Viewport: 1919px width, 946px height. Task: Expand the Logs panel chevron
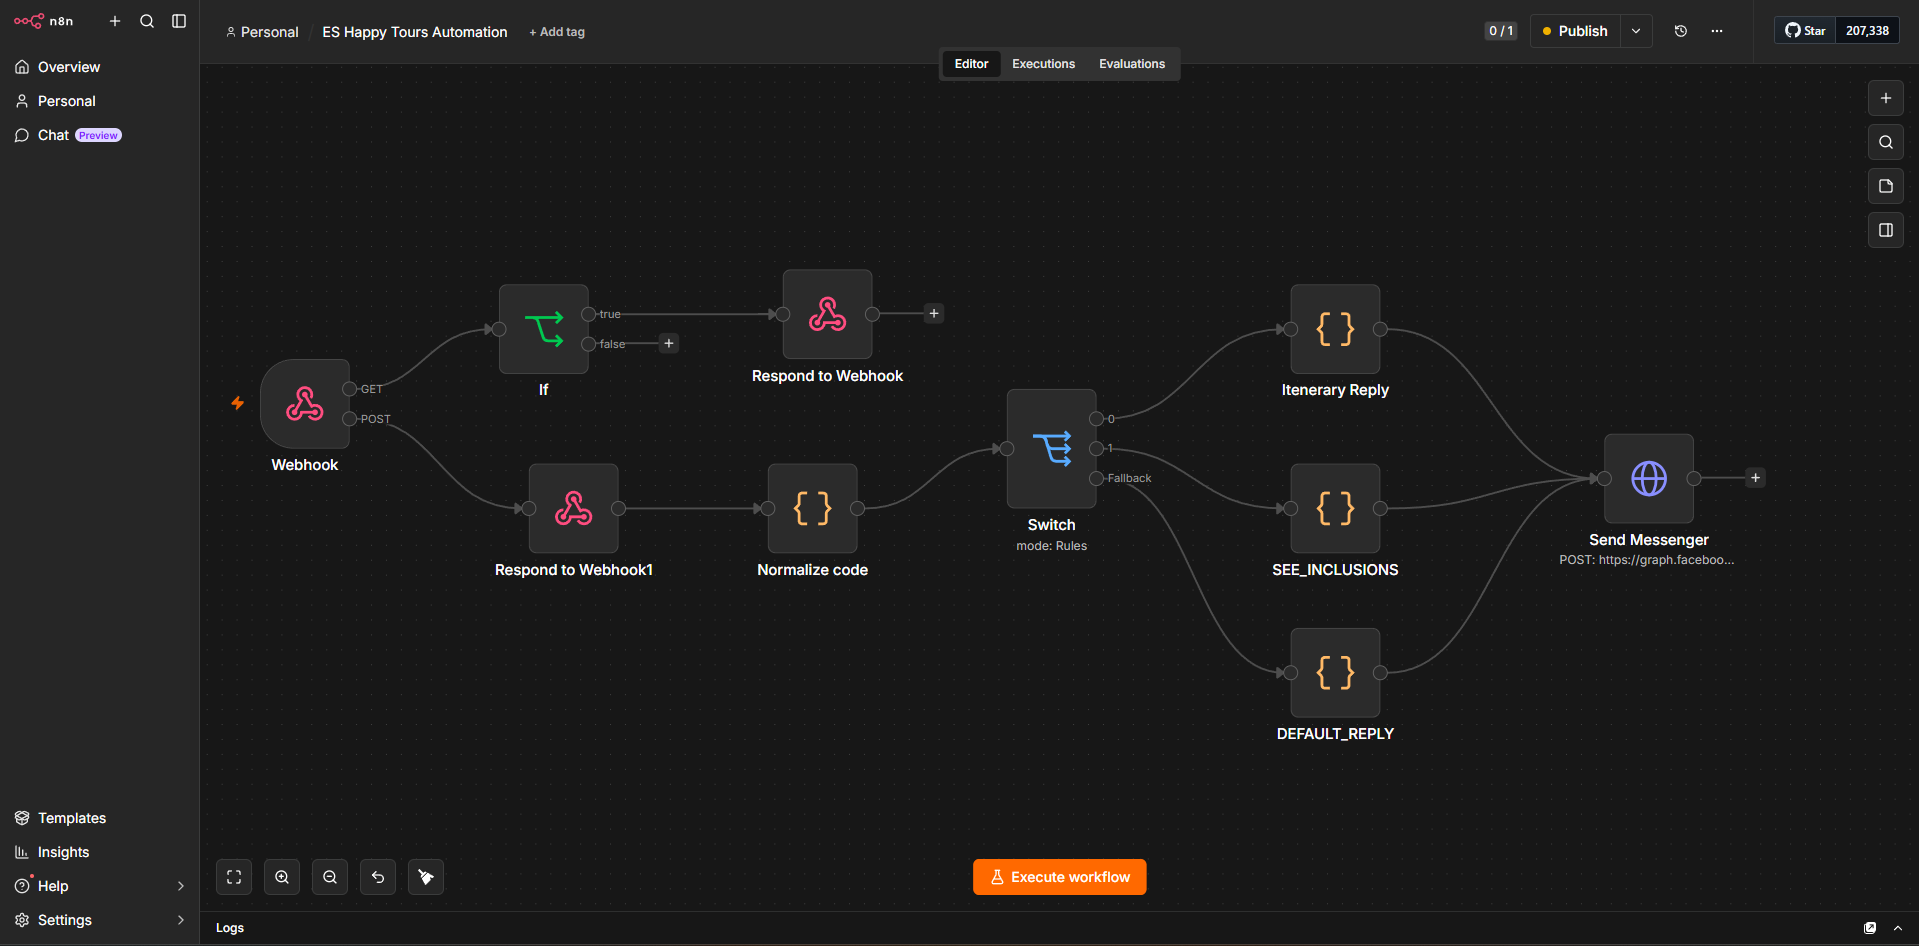click(1898, 928)
